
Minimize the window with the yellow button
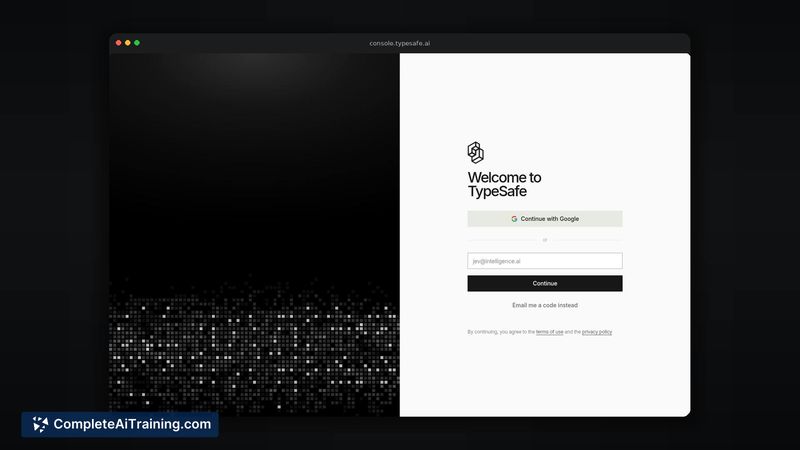[x=128, y=43]
